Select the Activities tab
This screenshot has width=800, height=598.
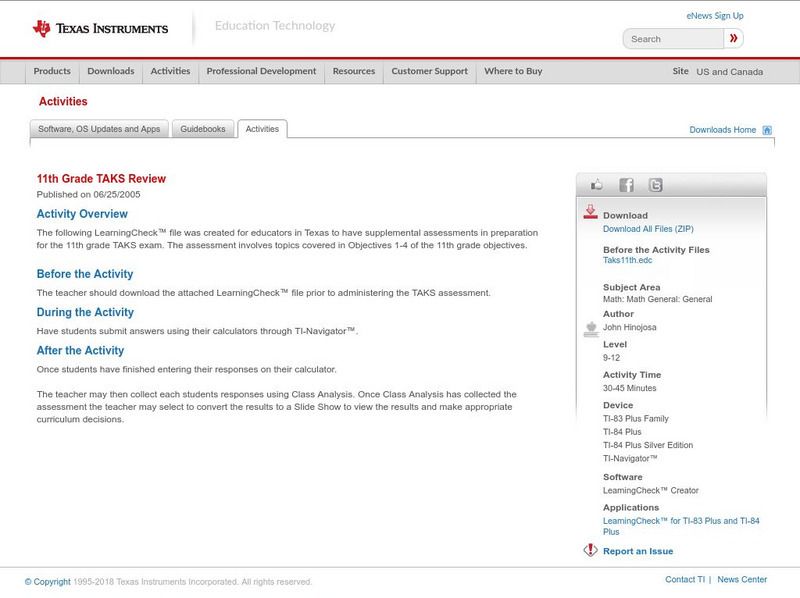tap(262, 129)
